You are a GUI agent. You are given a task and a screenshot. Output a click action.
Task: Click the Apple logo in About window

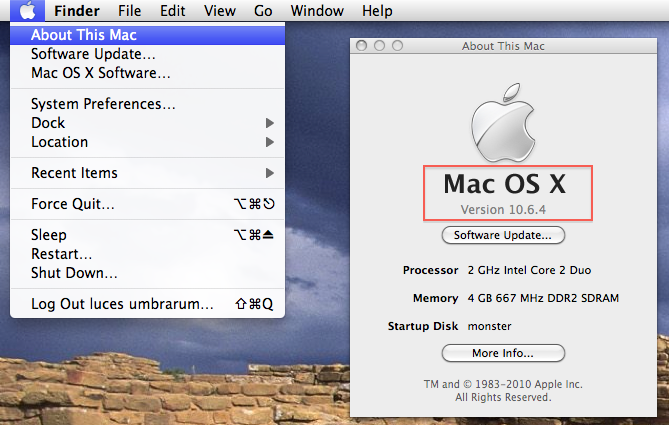point(503,122)
